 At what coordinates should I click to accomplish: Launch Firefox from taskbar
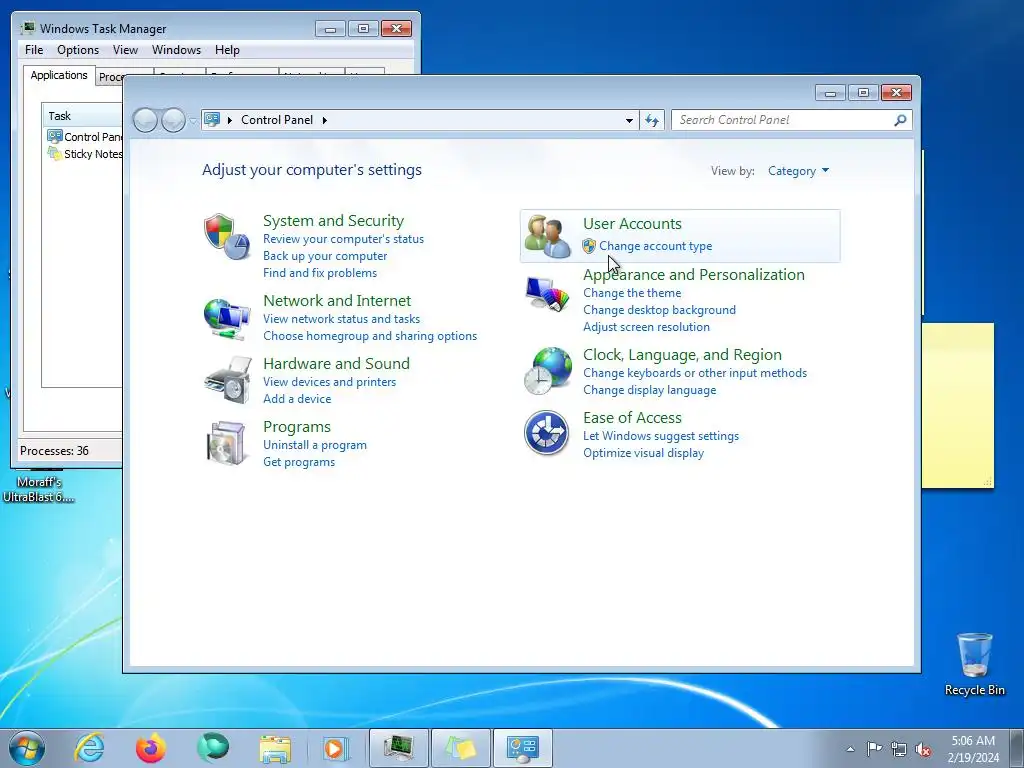click(150, 748)
